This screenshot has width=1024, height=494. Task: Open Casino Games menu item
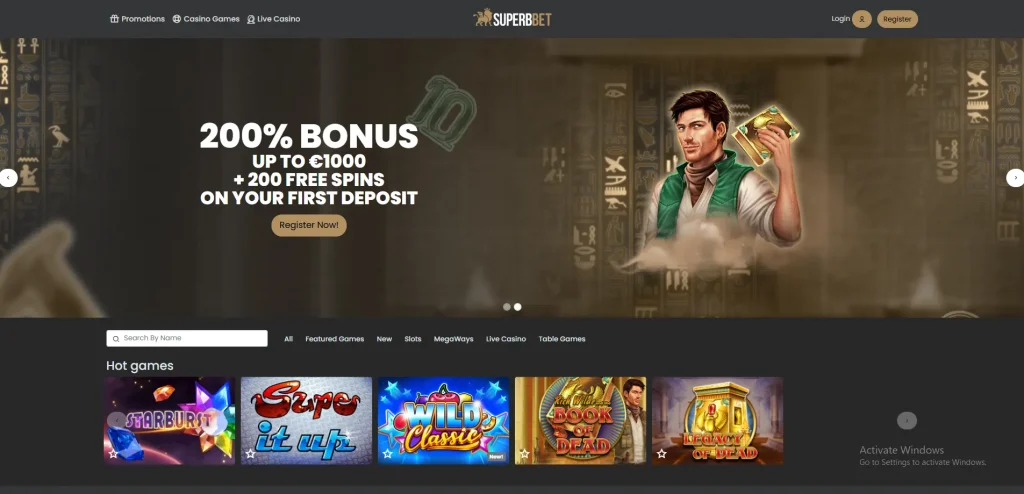[x=206, y=19]
